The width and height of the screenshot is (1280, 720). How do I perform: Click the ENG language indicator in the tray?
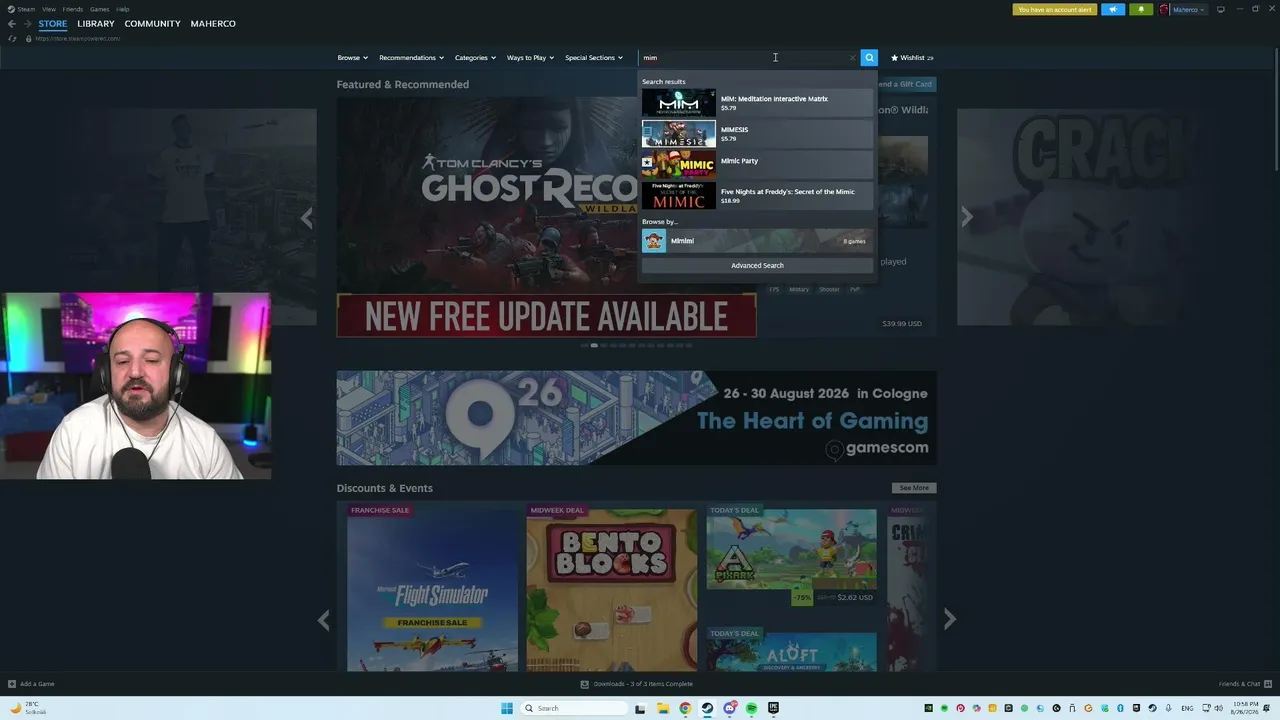(1188, 709)
